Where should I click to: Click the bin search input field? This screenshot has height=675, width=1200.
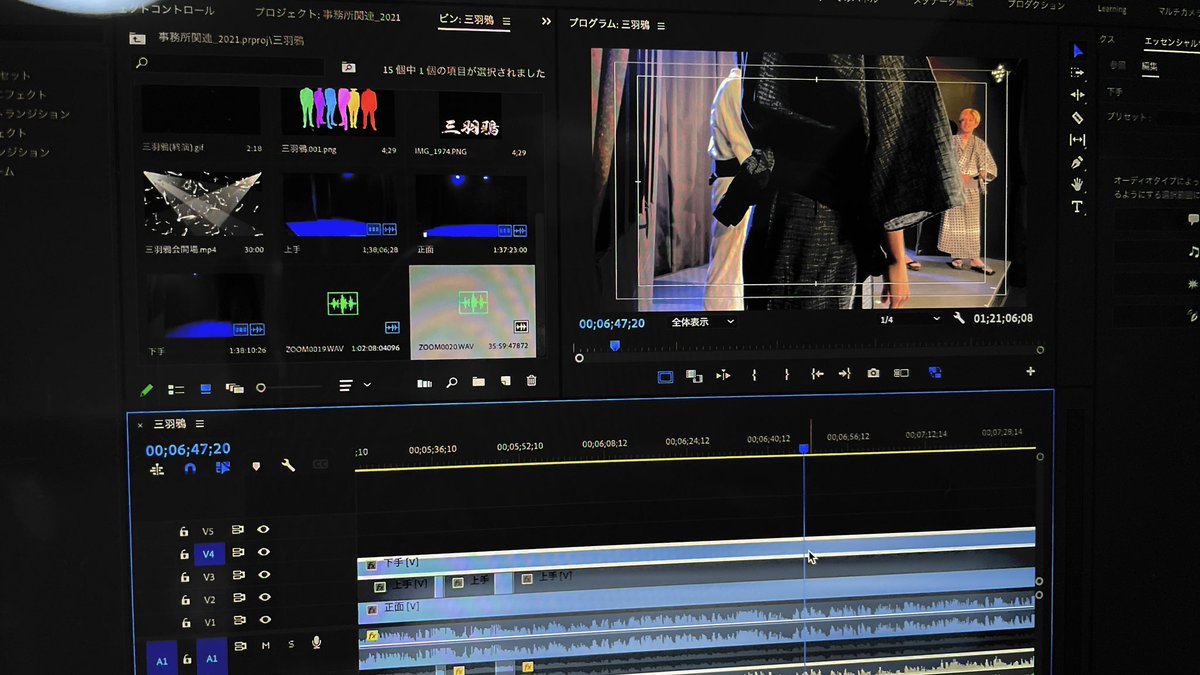(230, 63)
